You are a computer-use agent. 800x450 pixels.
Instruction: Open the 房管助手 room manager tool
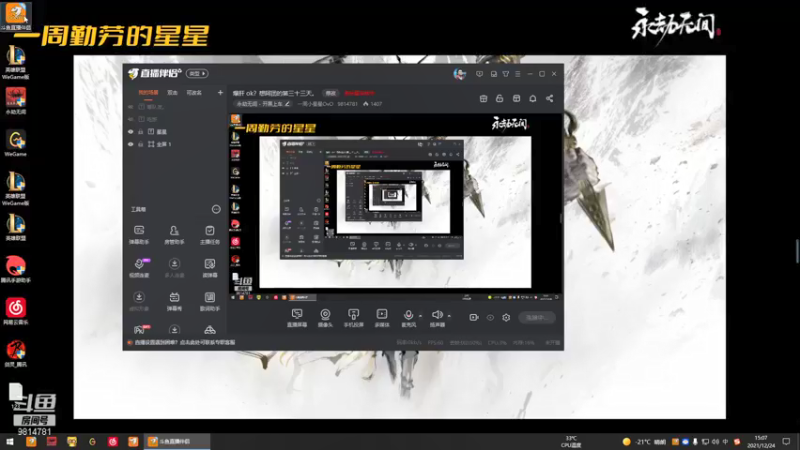pos(174,235)
